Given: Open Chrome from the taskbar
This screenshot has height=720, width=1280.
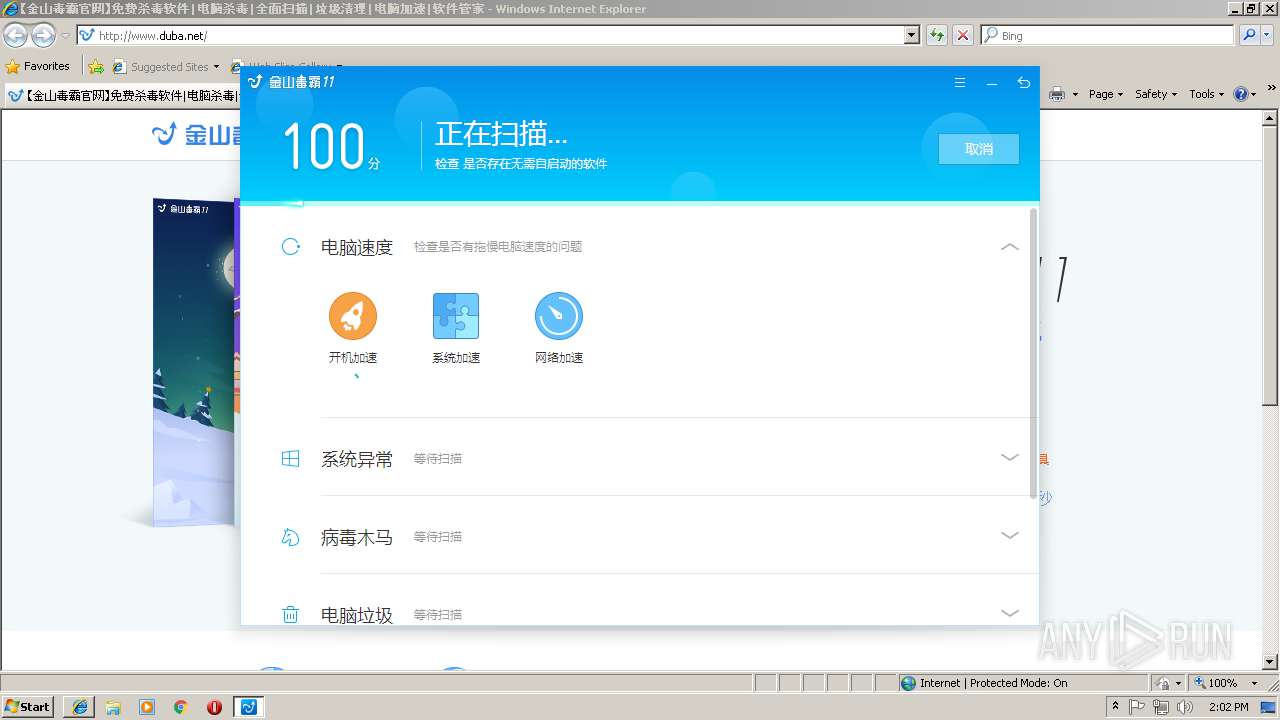Looking at the screenshot, I should 181,707.
